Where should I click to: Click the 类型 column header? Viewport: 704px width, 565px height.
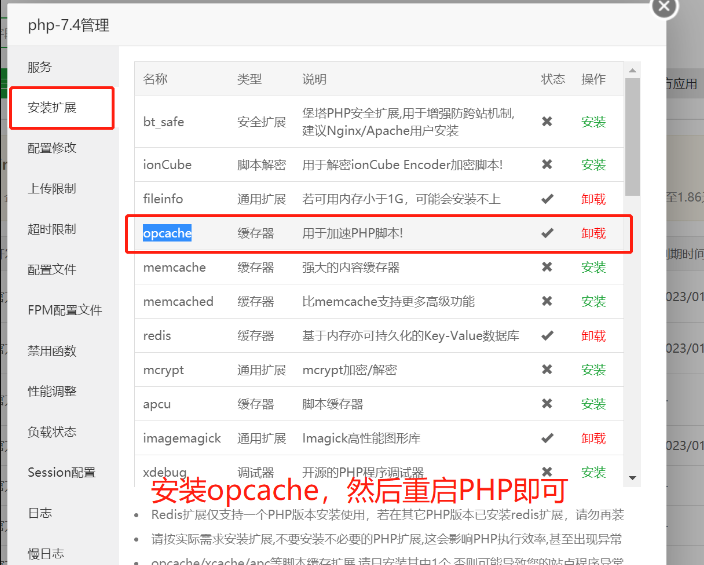pos(250,79)
